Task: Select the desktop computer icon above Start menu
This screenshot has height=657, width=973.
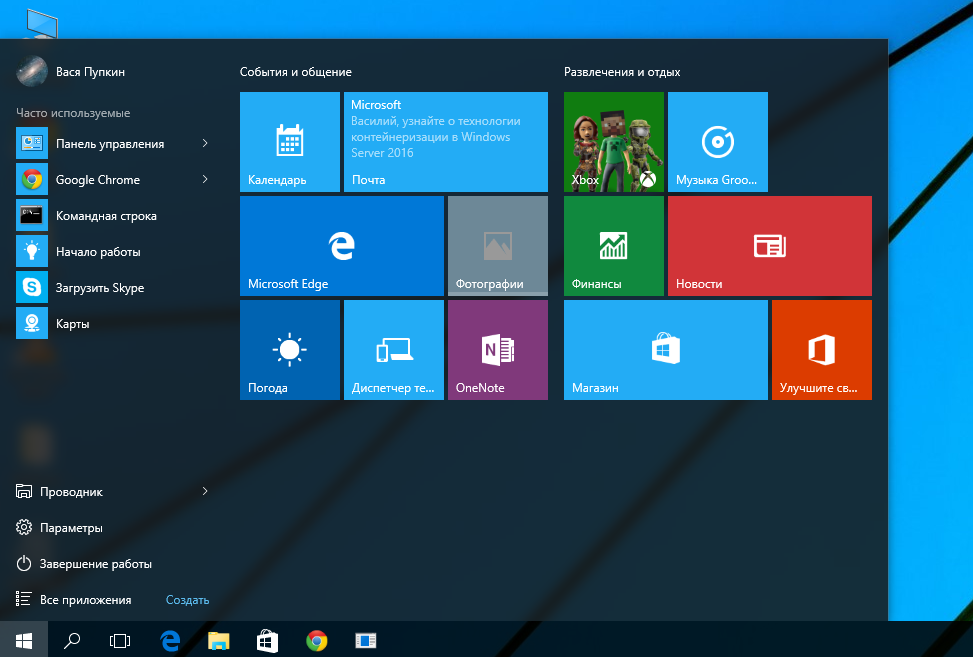Action: (42, 25)
